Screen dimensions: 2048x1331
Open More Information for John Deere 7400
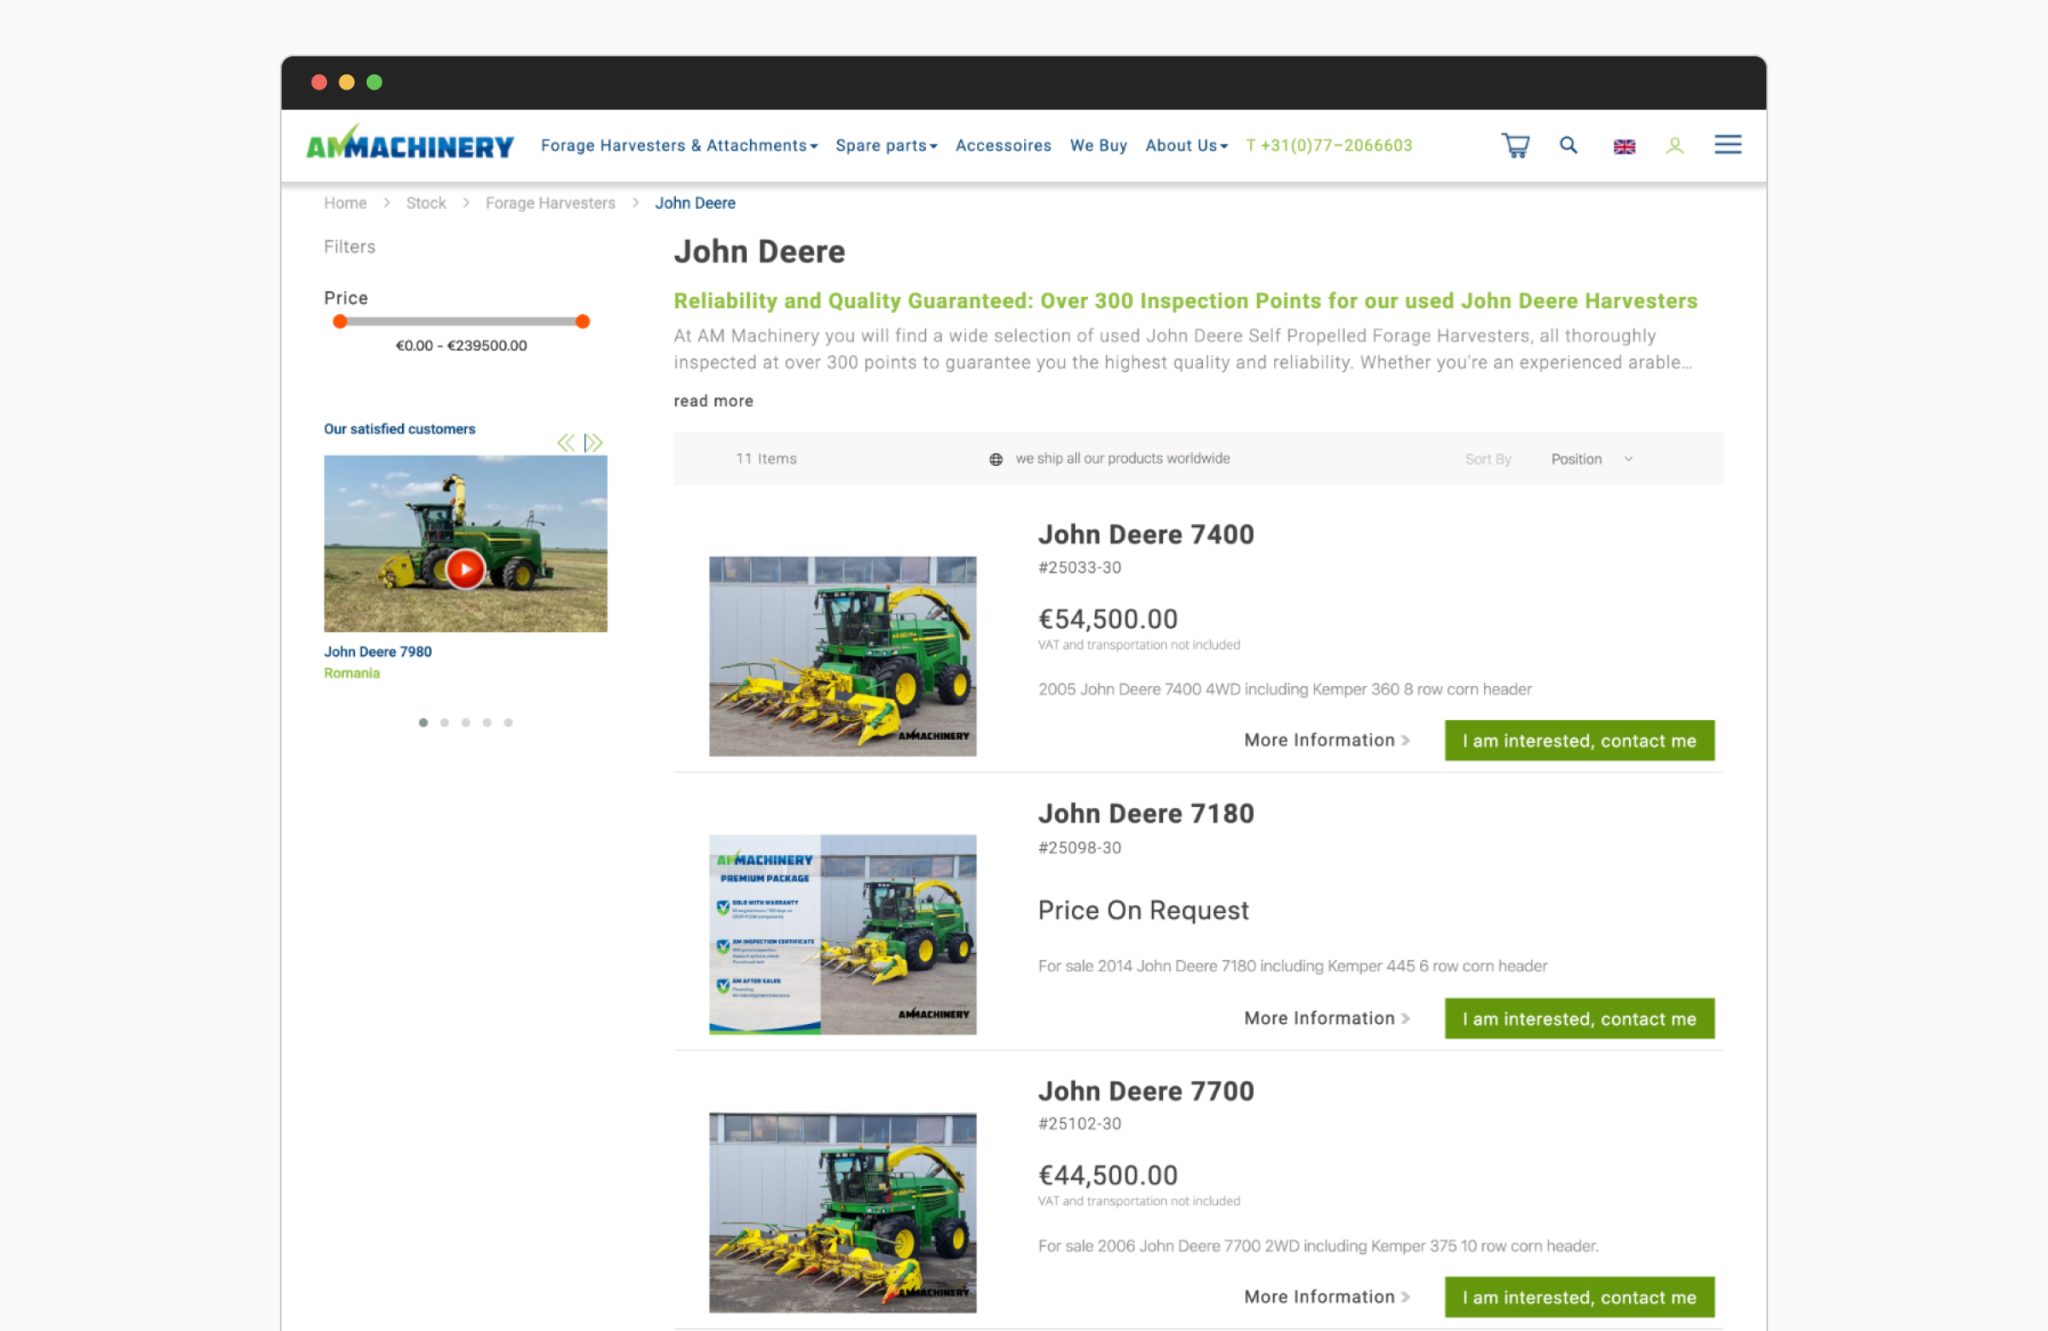1327,740
